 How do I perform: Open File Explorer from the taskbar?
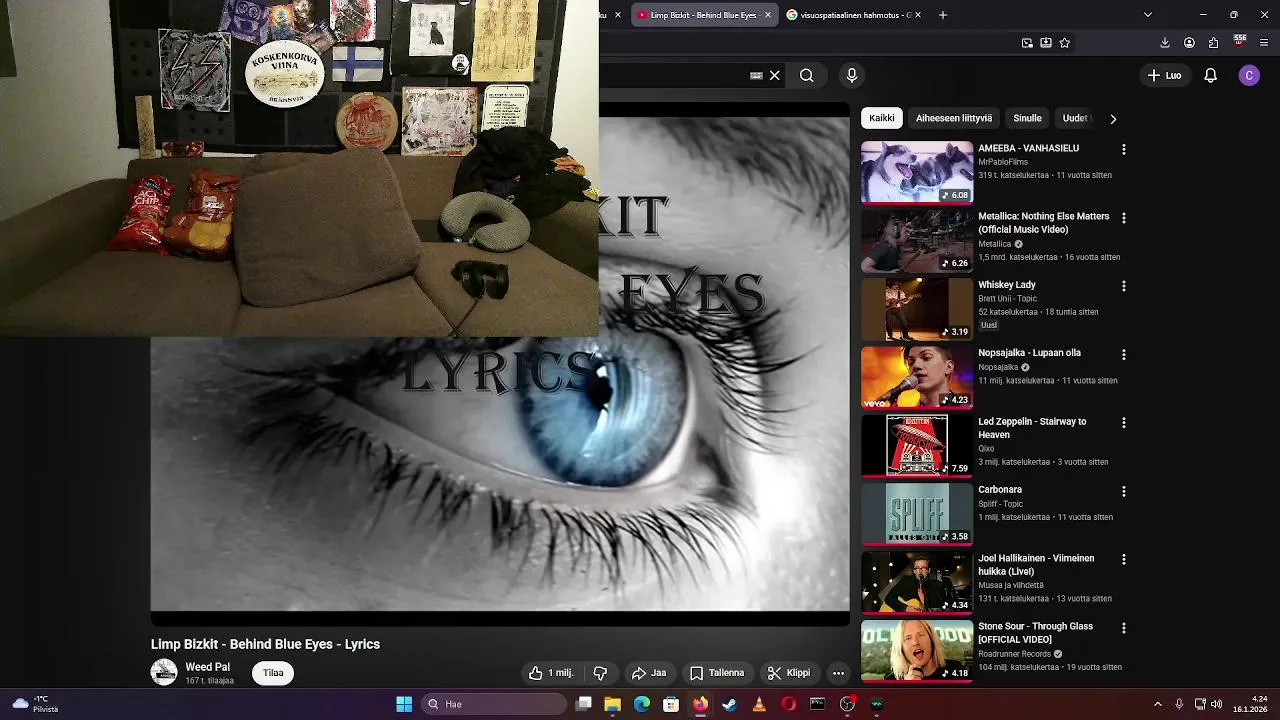tap(612, 704)
